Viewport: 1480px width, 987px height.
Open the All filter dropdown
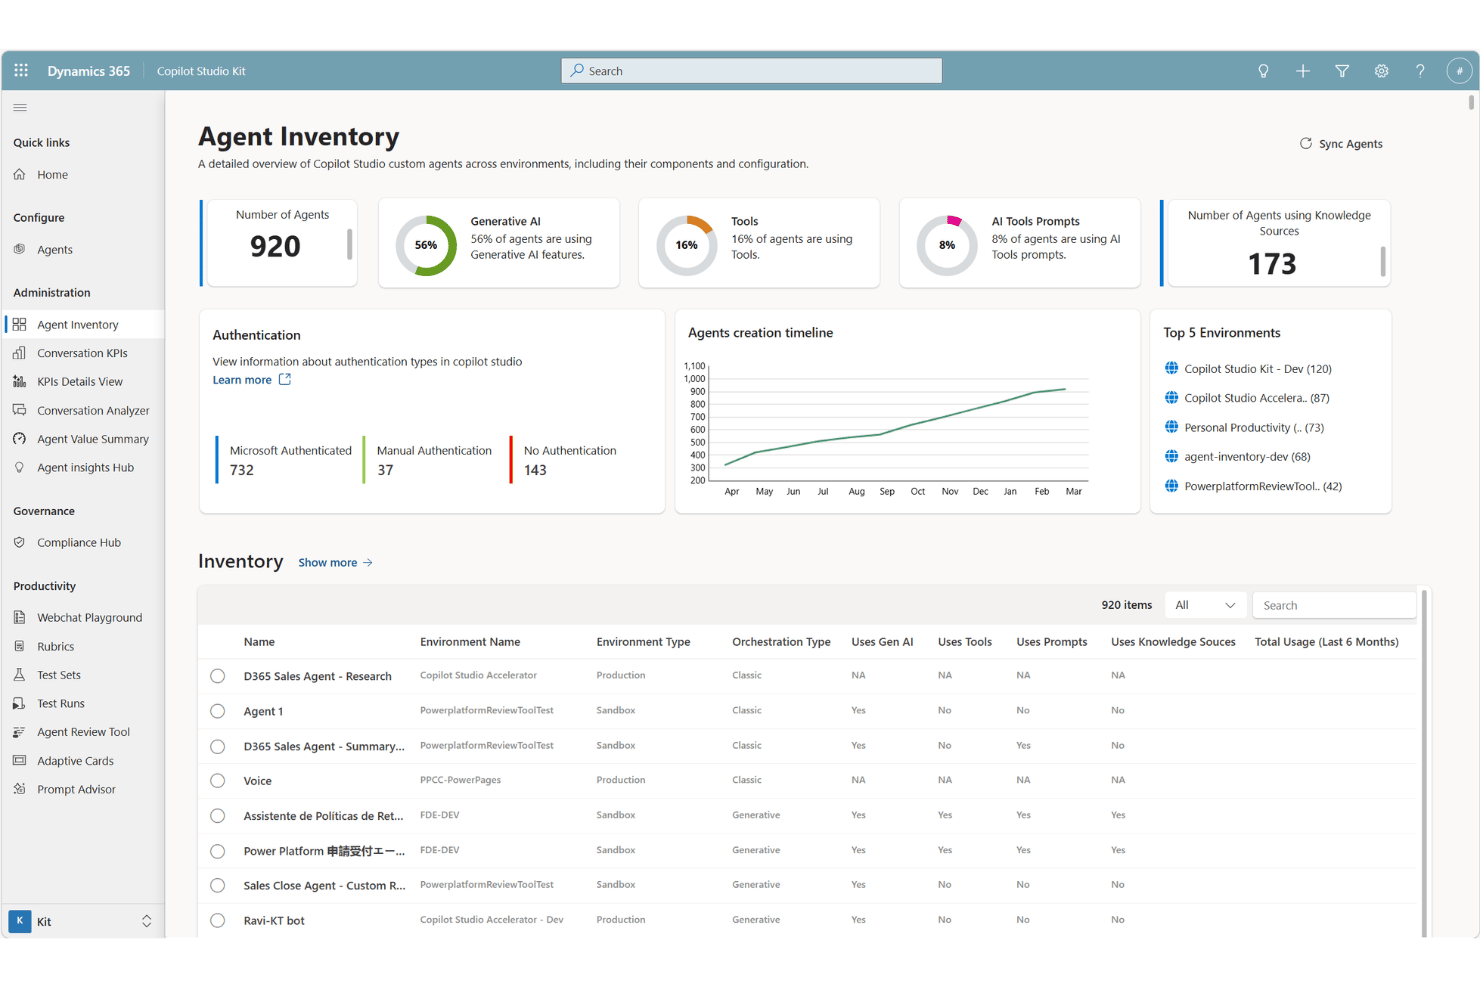pos(1205,605)
